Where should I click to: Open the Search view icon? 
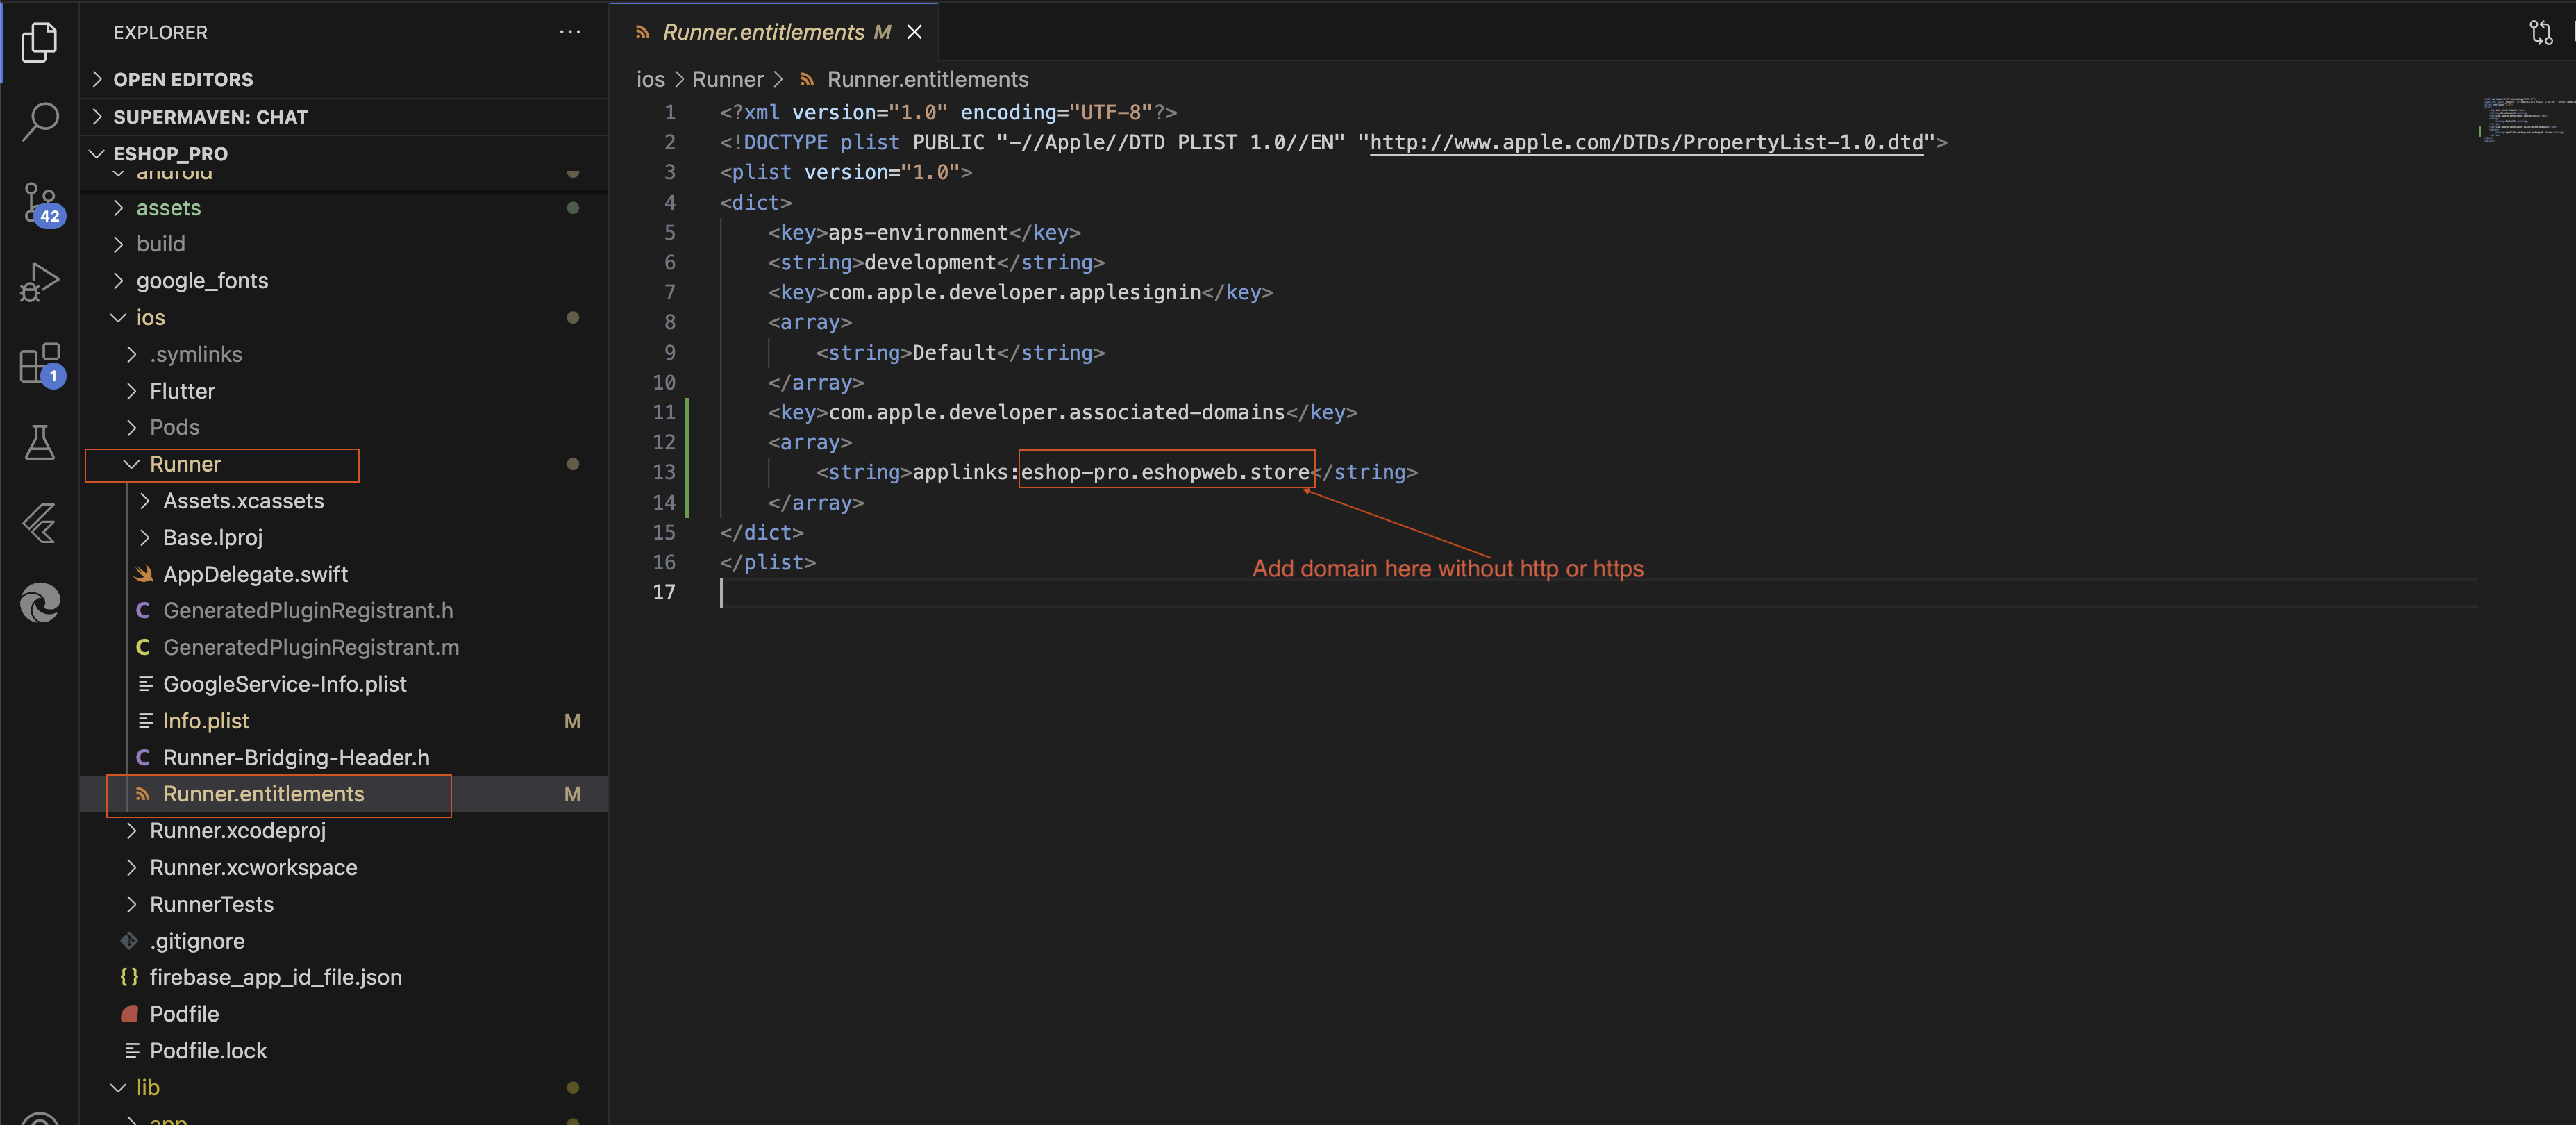[x=40, y=121]
